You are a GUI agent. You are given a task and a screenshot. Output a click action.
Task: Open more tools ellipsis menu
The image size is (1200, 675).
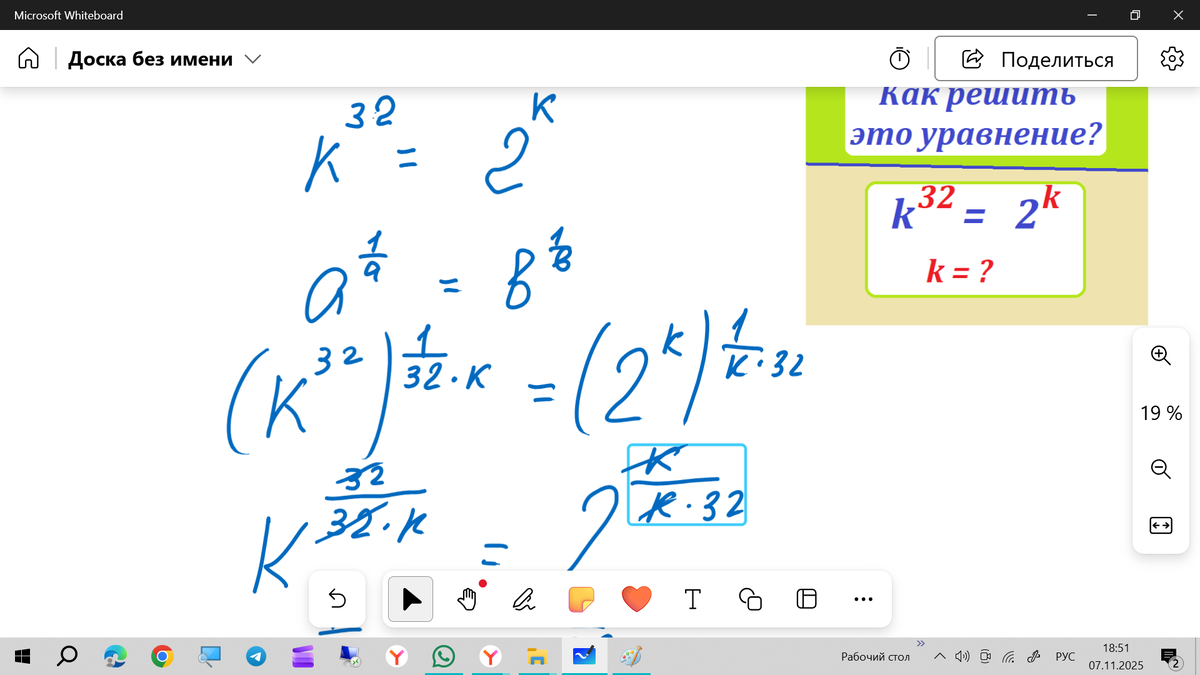[x=864, y=600]
